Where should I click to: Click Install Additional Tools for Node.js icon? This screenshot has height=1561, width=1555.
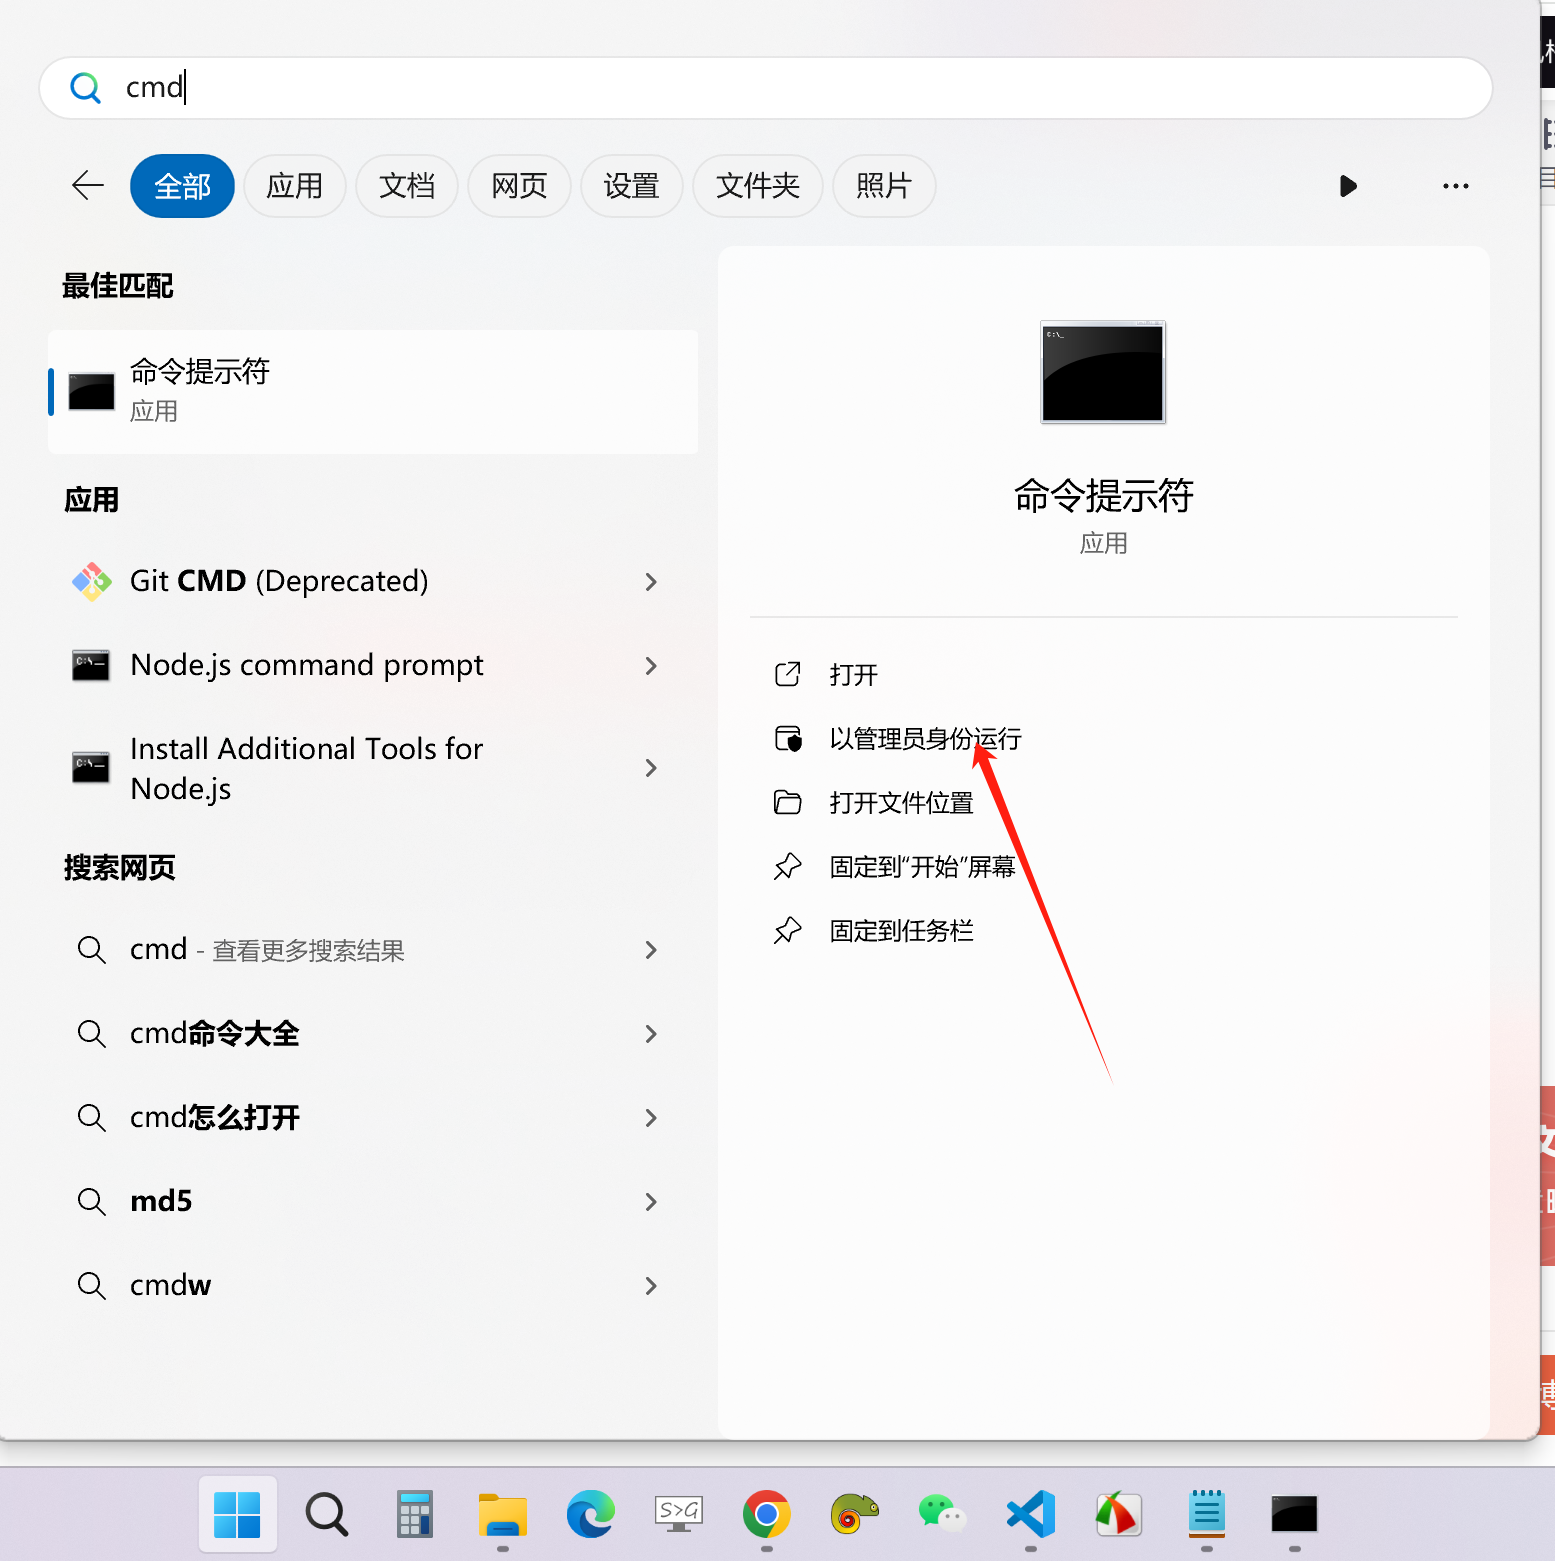pos(91,767)
